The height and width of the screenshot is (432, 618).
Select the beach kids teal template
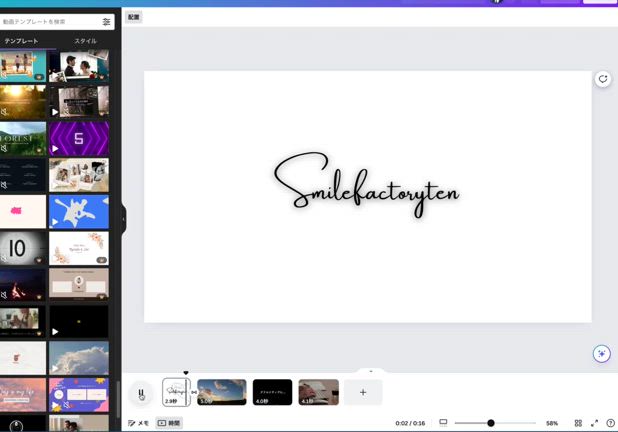click(23, 66)
